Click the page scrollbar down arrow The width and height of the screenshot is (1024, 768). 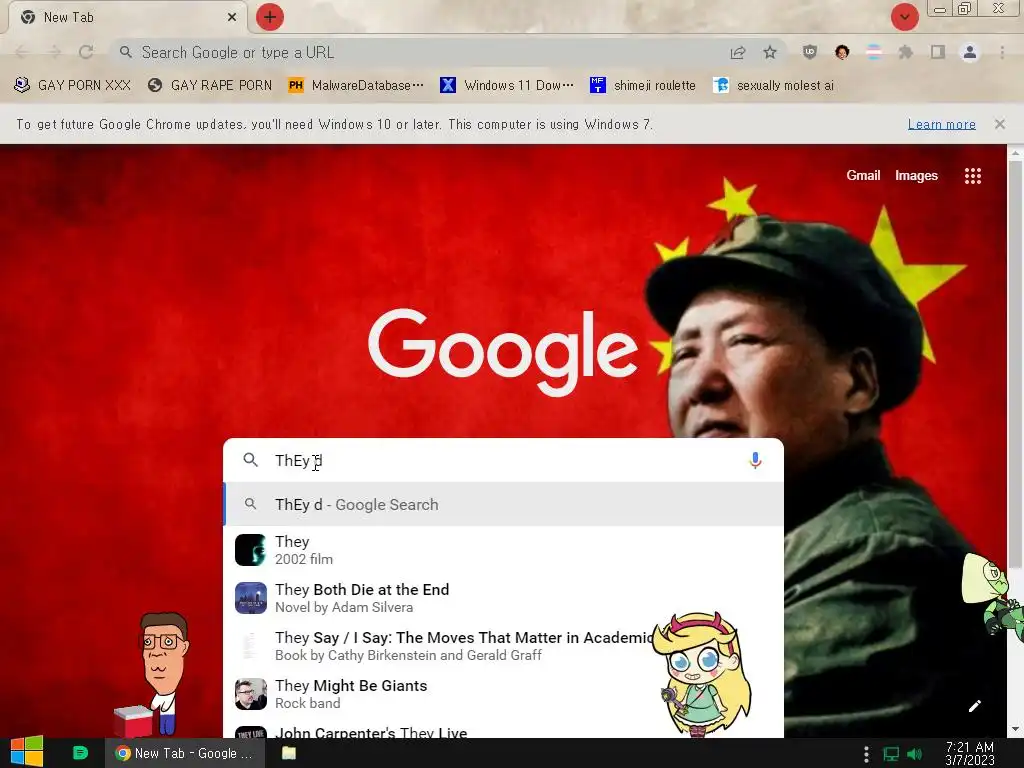[1015, 729]
